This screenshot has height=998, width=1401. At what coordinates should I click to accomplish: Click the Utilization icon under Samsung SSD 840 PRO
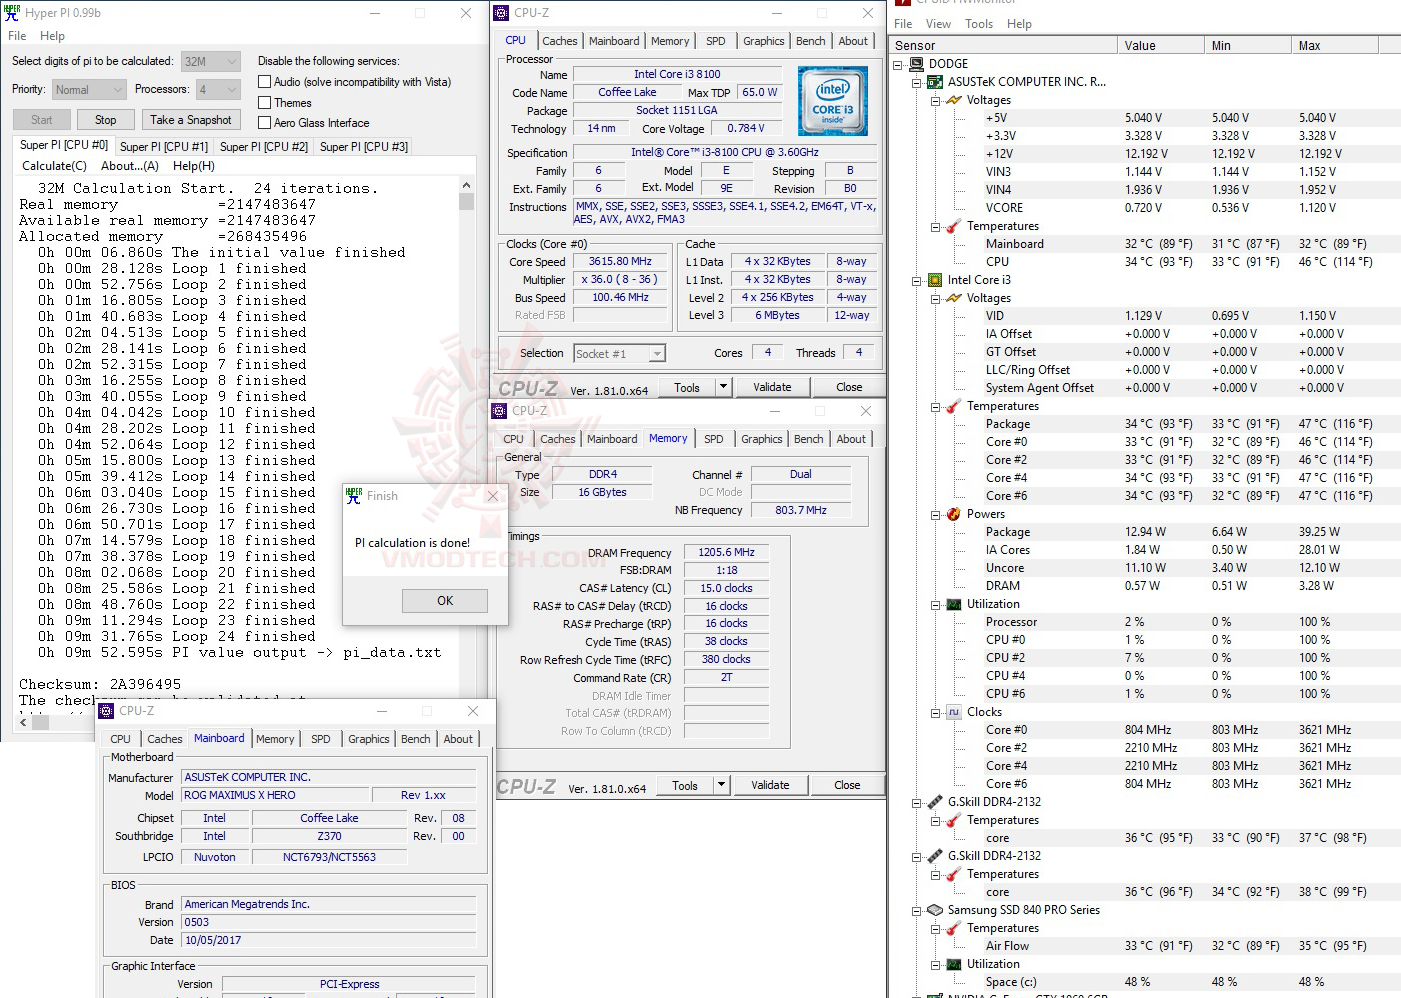(954, 964)
